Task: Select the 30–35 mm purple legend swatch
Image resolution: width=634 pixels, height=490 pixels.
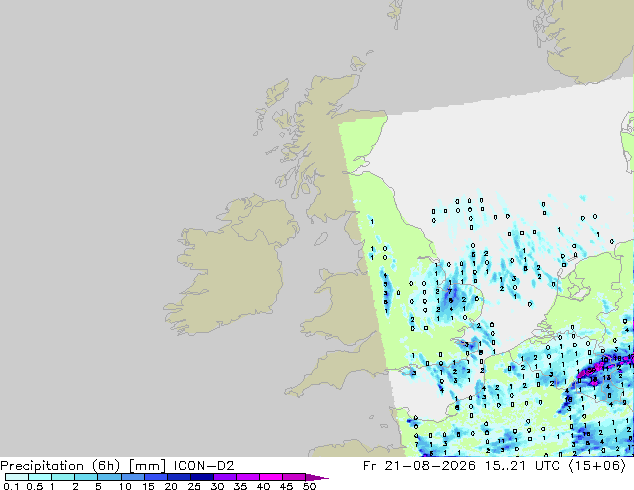Action: pos(225,477)
